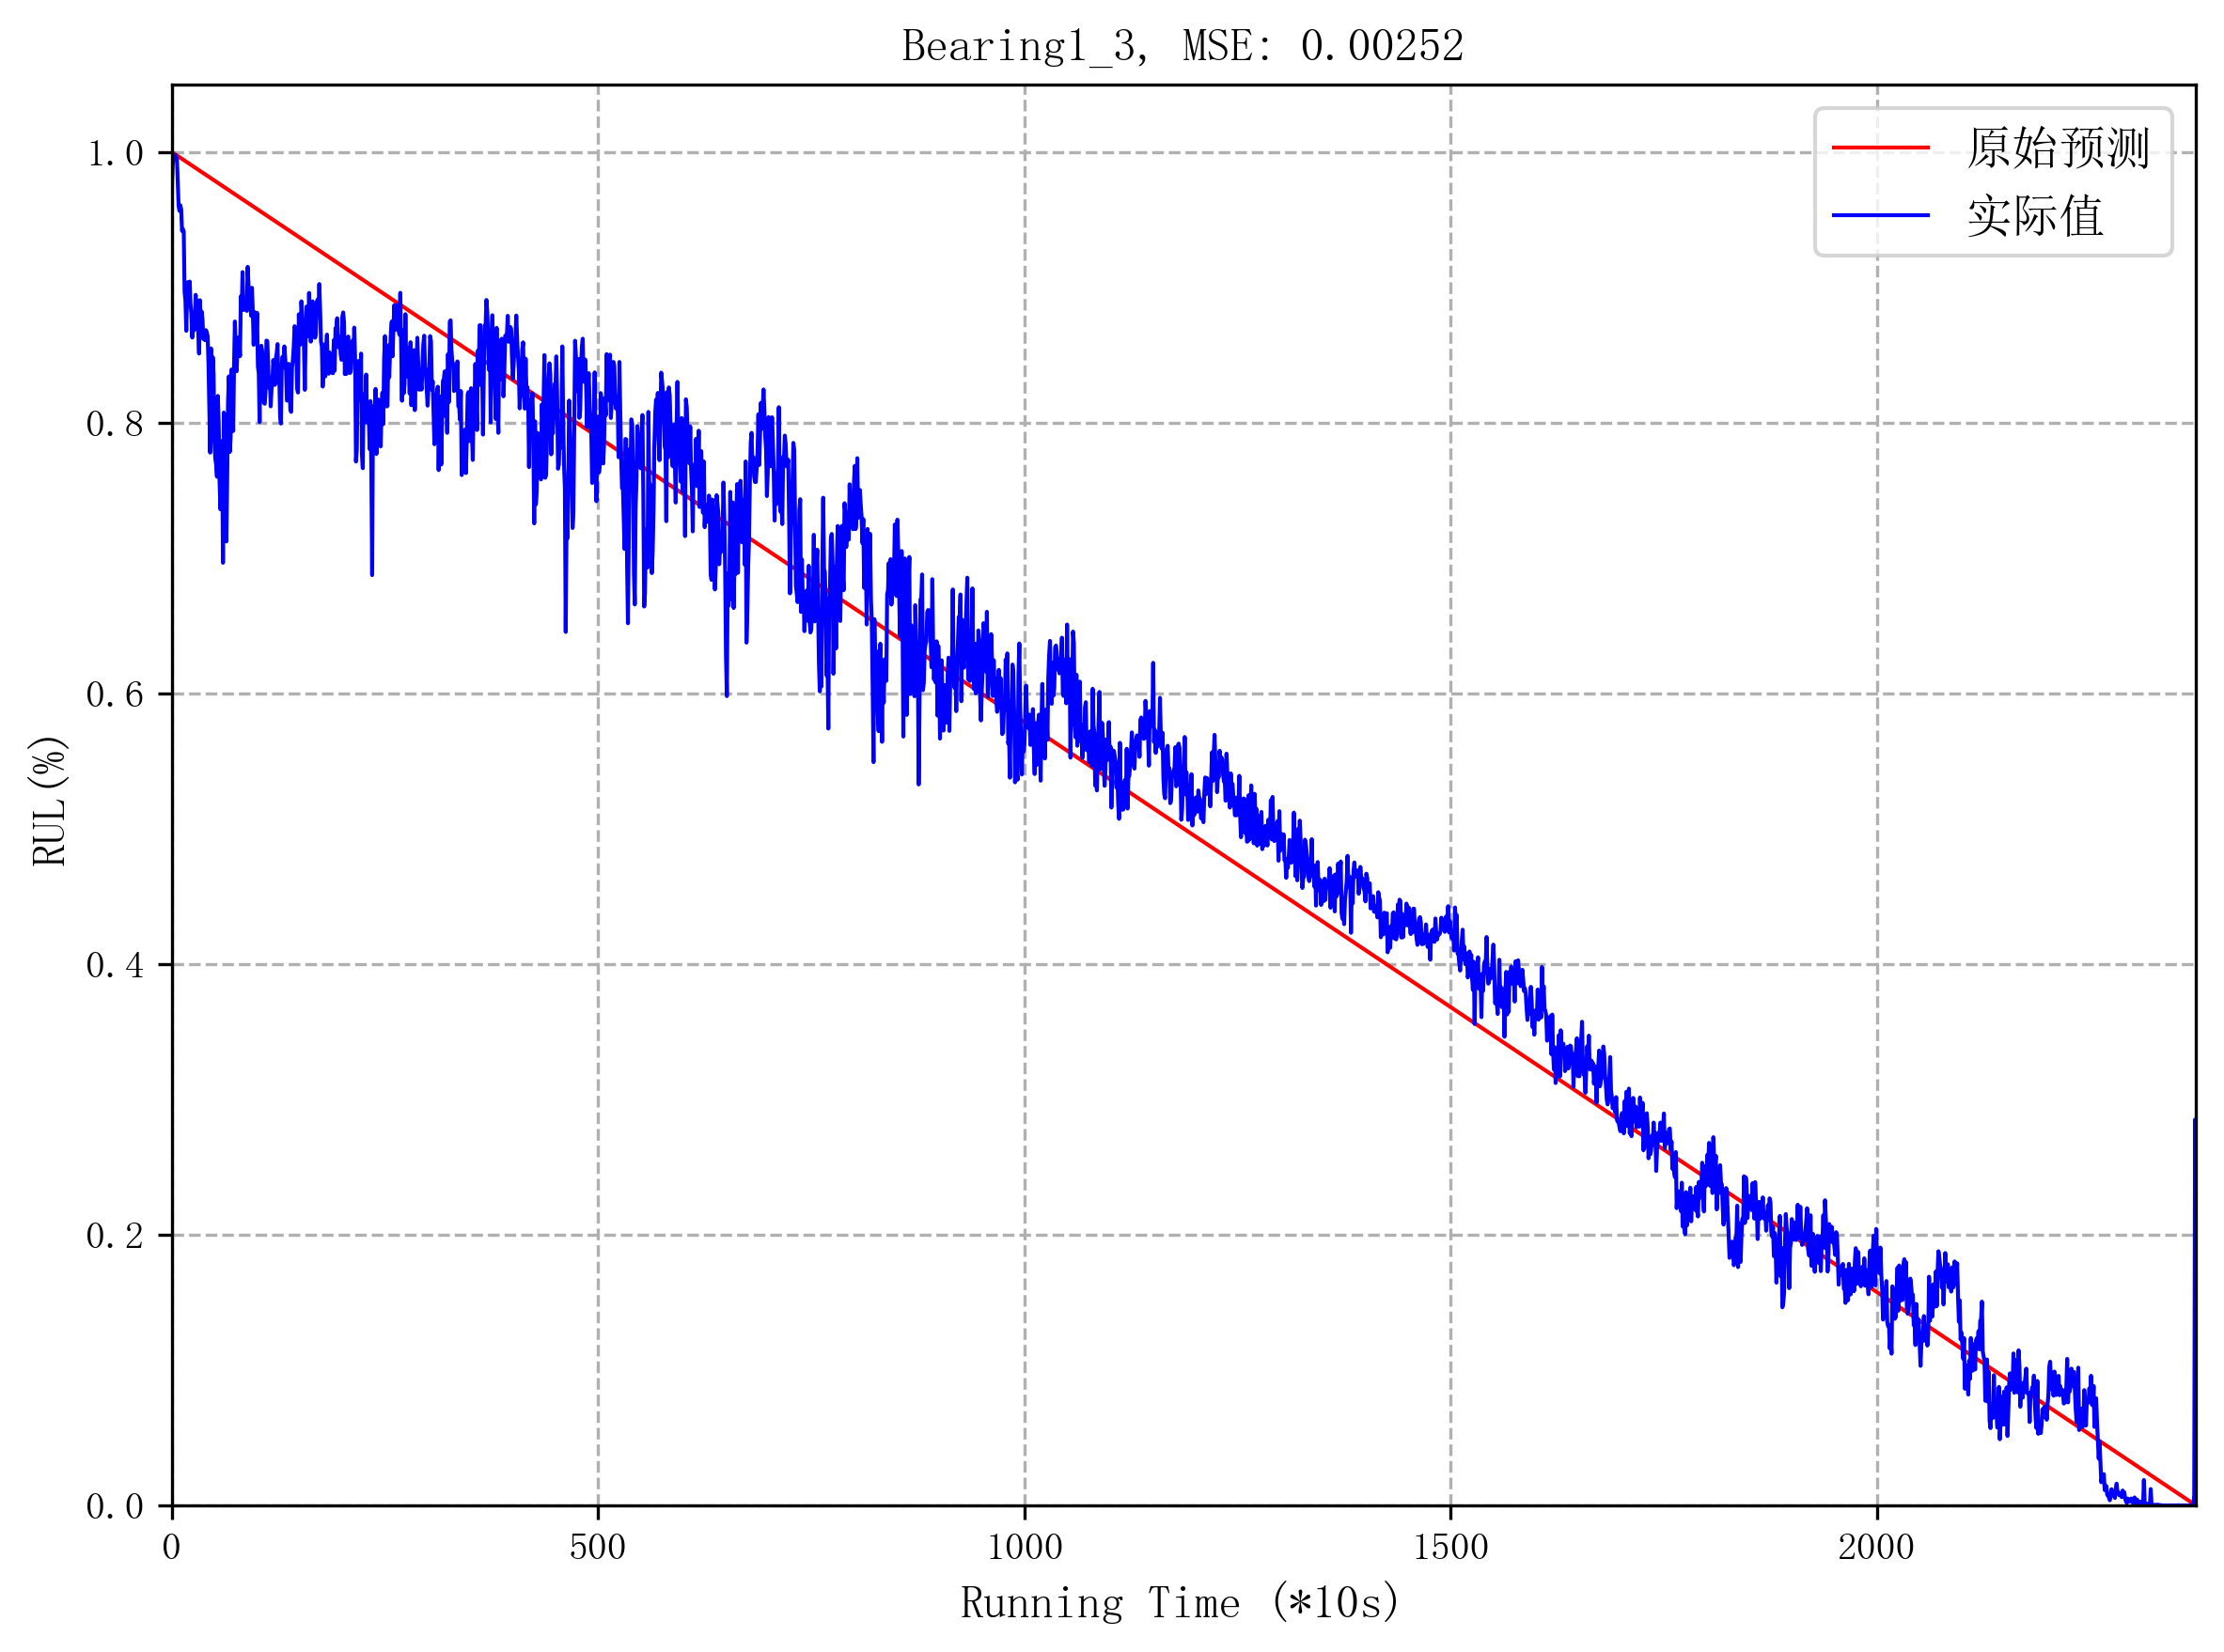Click the 0.0 tick label on y-axis
The image size is (2224, 1652).
(x=115, y=1506)
